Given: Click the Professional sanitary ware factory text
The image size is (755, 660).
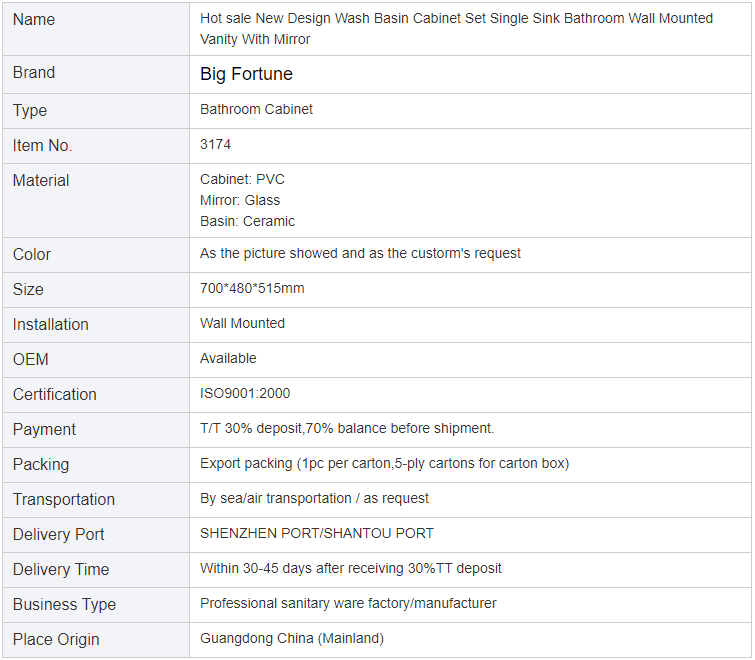Looking at the screenshot, I should click(x=348, y=603).
